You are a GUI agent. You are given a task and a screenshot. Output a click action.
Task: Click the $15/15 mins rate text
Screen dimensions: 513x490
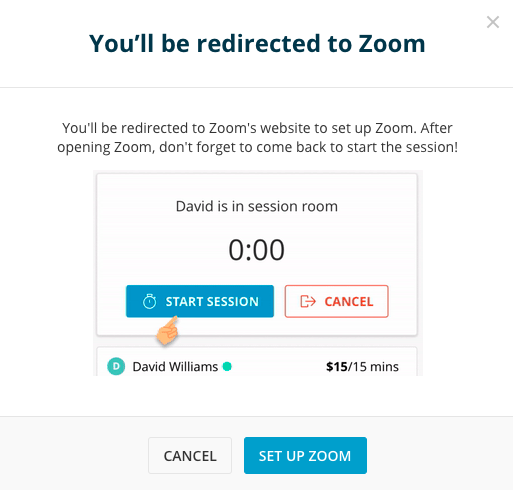[362, 367]
